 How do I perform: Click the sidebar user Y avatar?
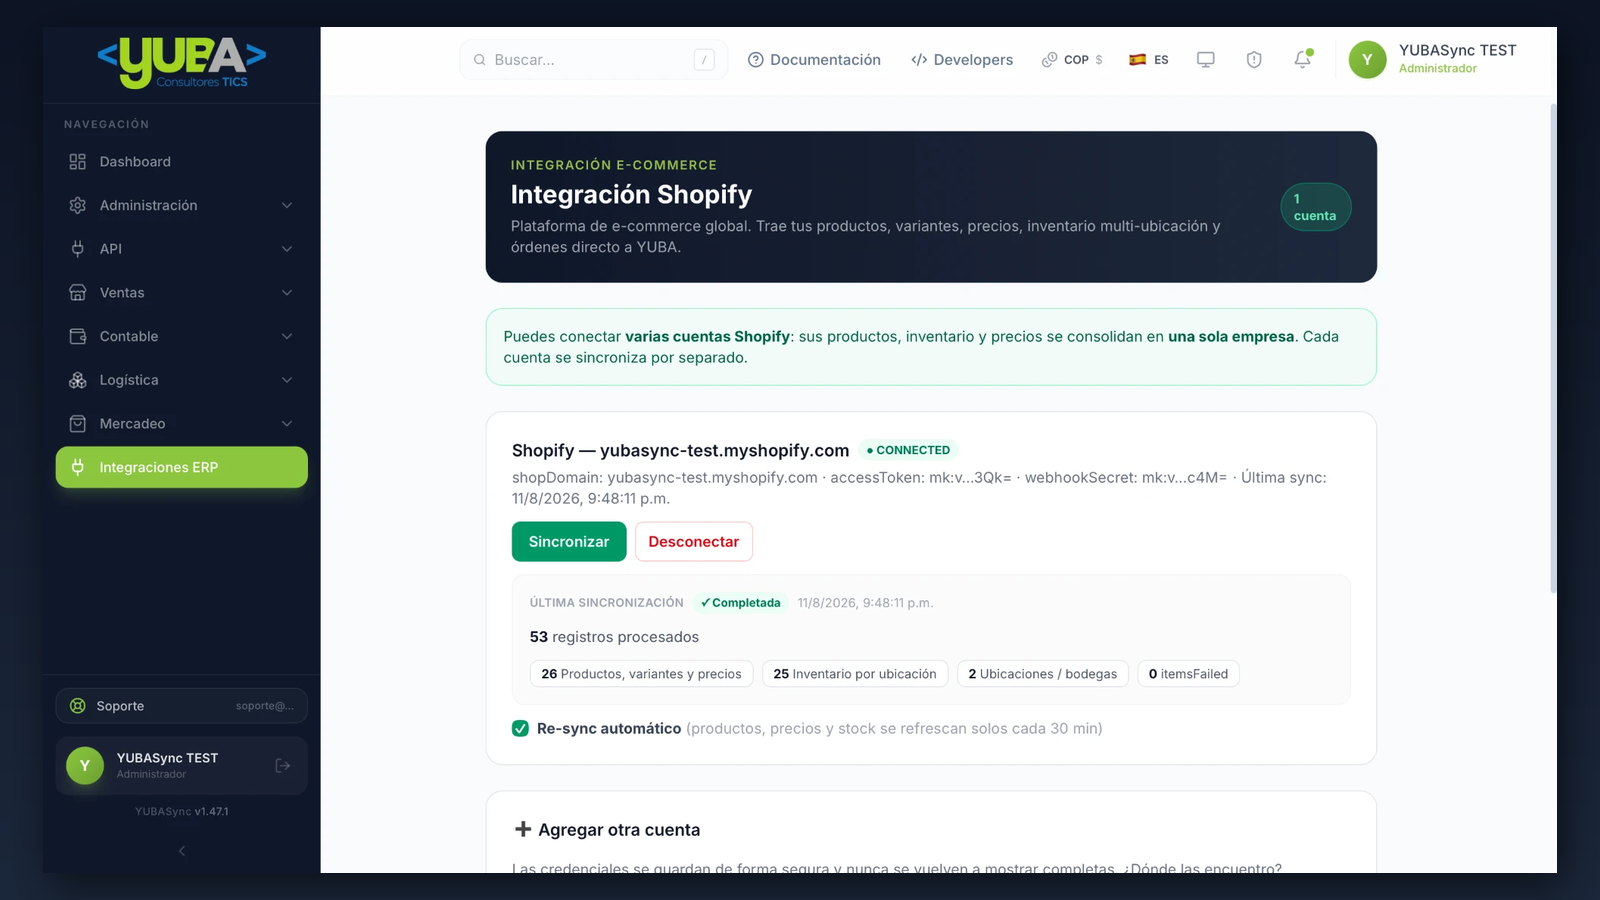tap(85, 766)
